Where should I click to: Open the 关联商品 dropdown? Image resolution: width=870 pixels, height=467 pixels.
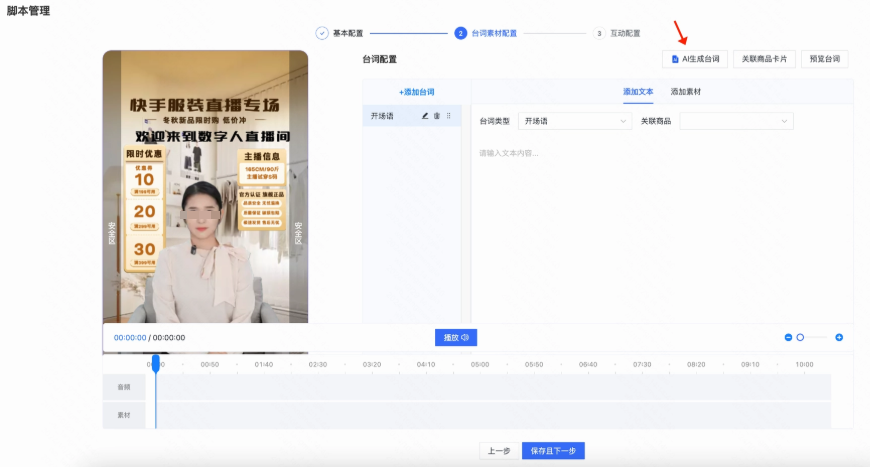pos(736,121)
